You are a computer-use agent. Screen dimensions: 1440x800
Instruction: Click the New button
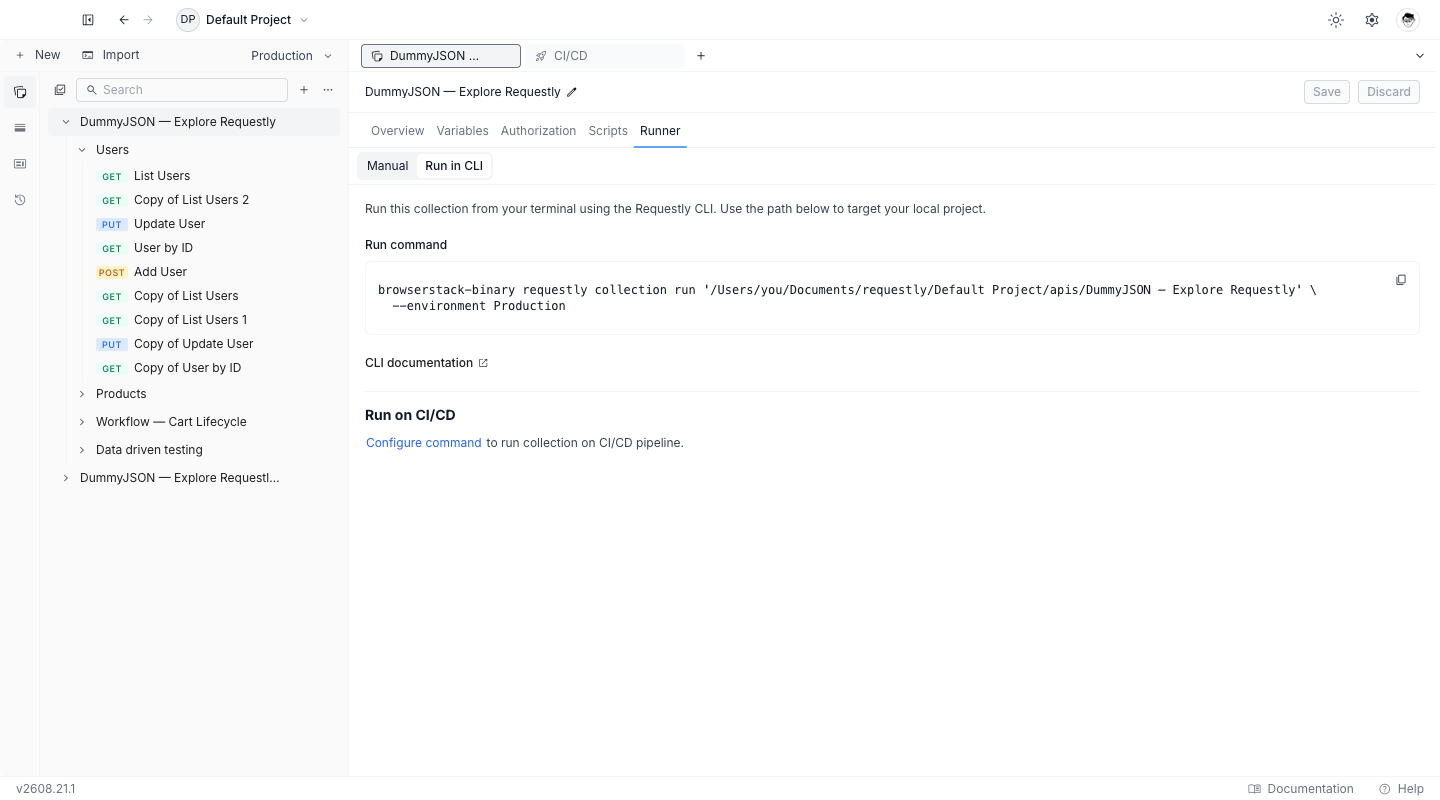pyautogui.click(x=38, y=56)
